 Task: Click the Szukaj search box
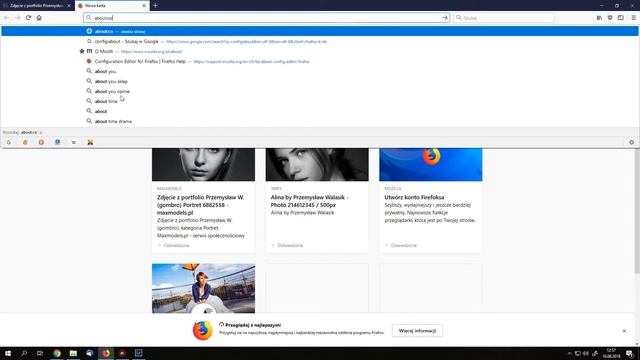[504, 18]
